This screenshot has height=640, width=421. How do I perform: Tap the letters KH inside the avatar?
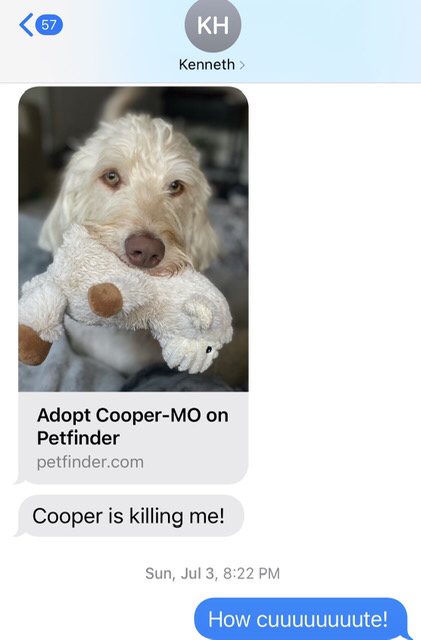[213, 25]
